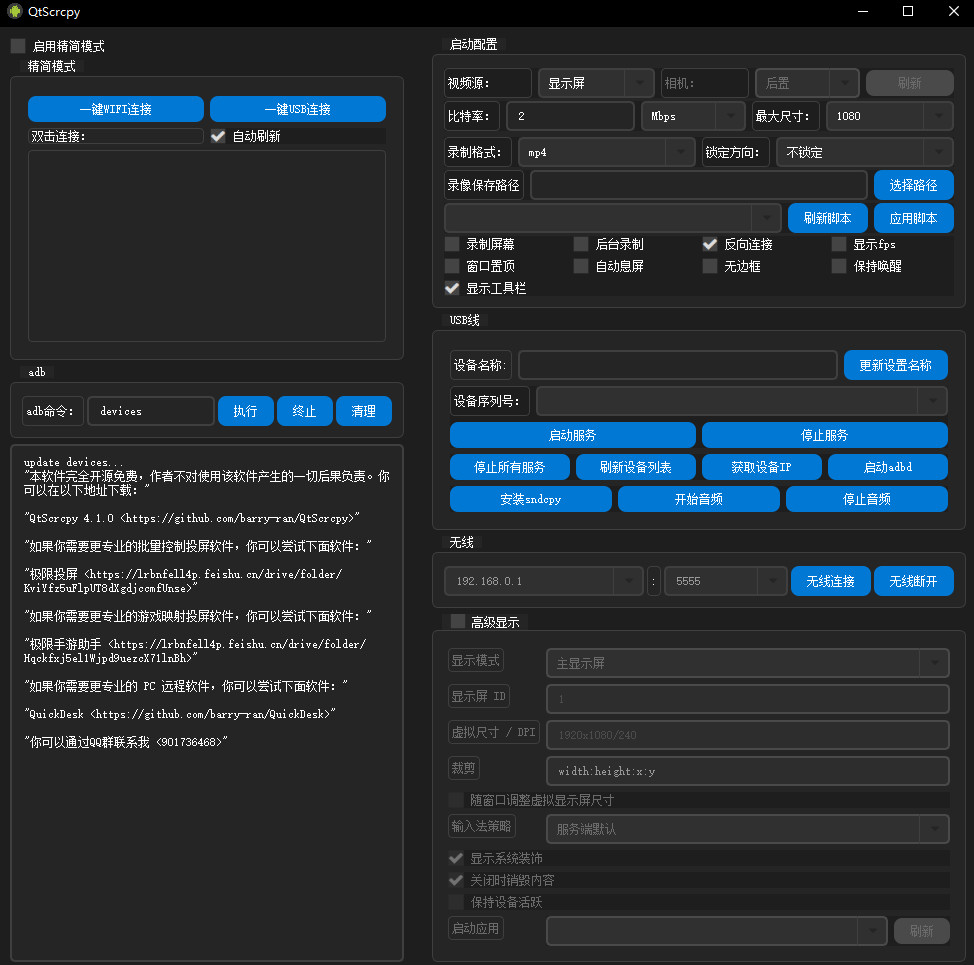Click the 'update devices...' log line
This screenshot has height=965, width=974.
73,462
